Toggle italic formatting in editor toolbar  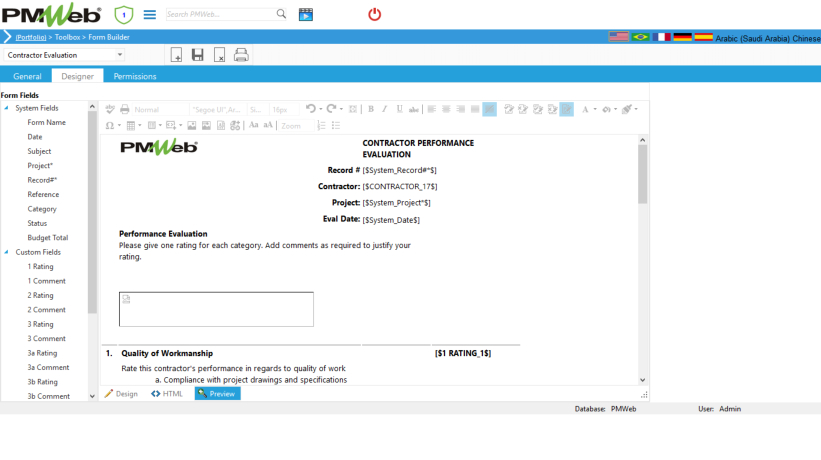coord(385,109)
